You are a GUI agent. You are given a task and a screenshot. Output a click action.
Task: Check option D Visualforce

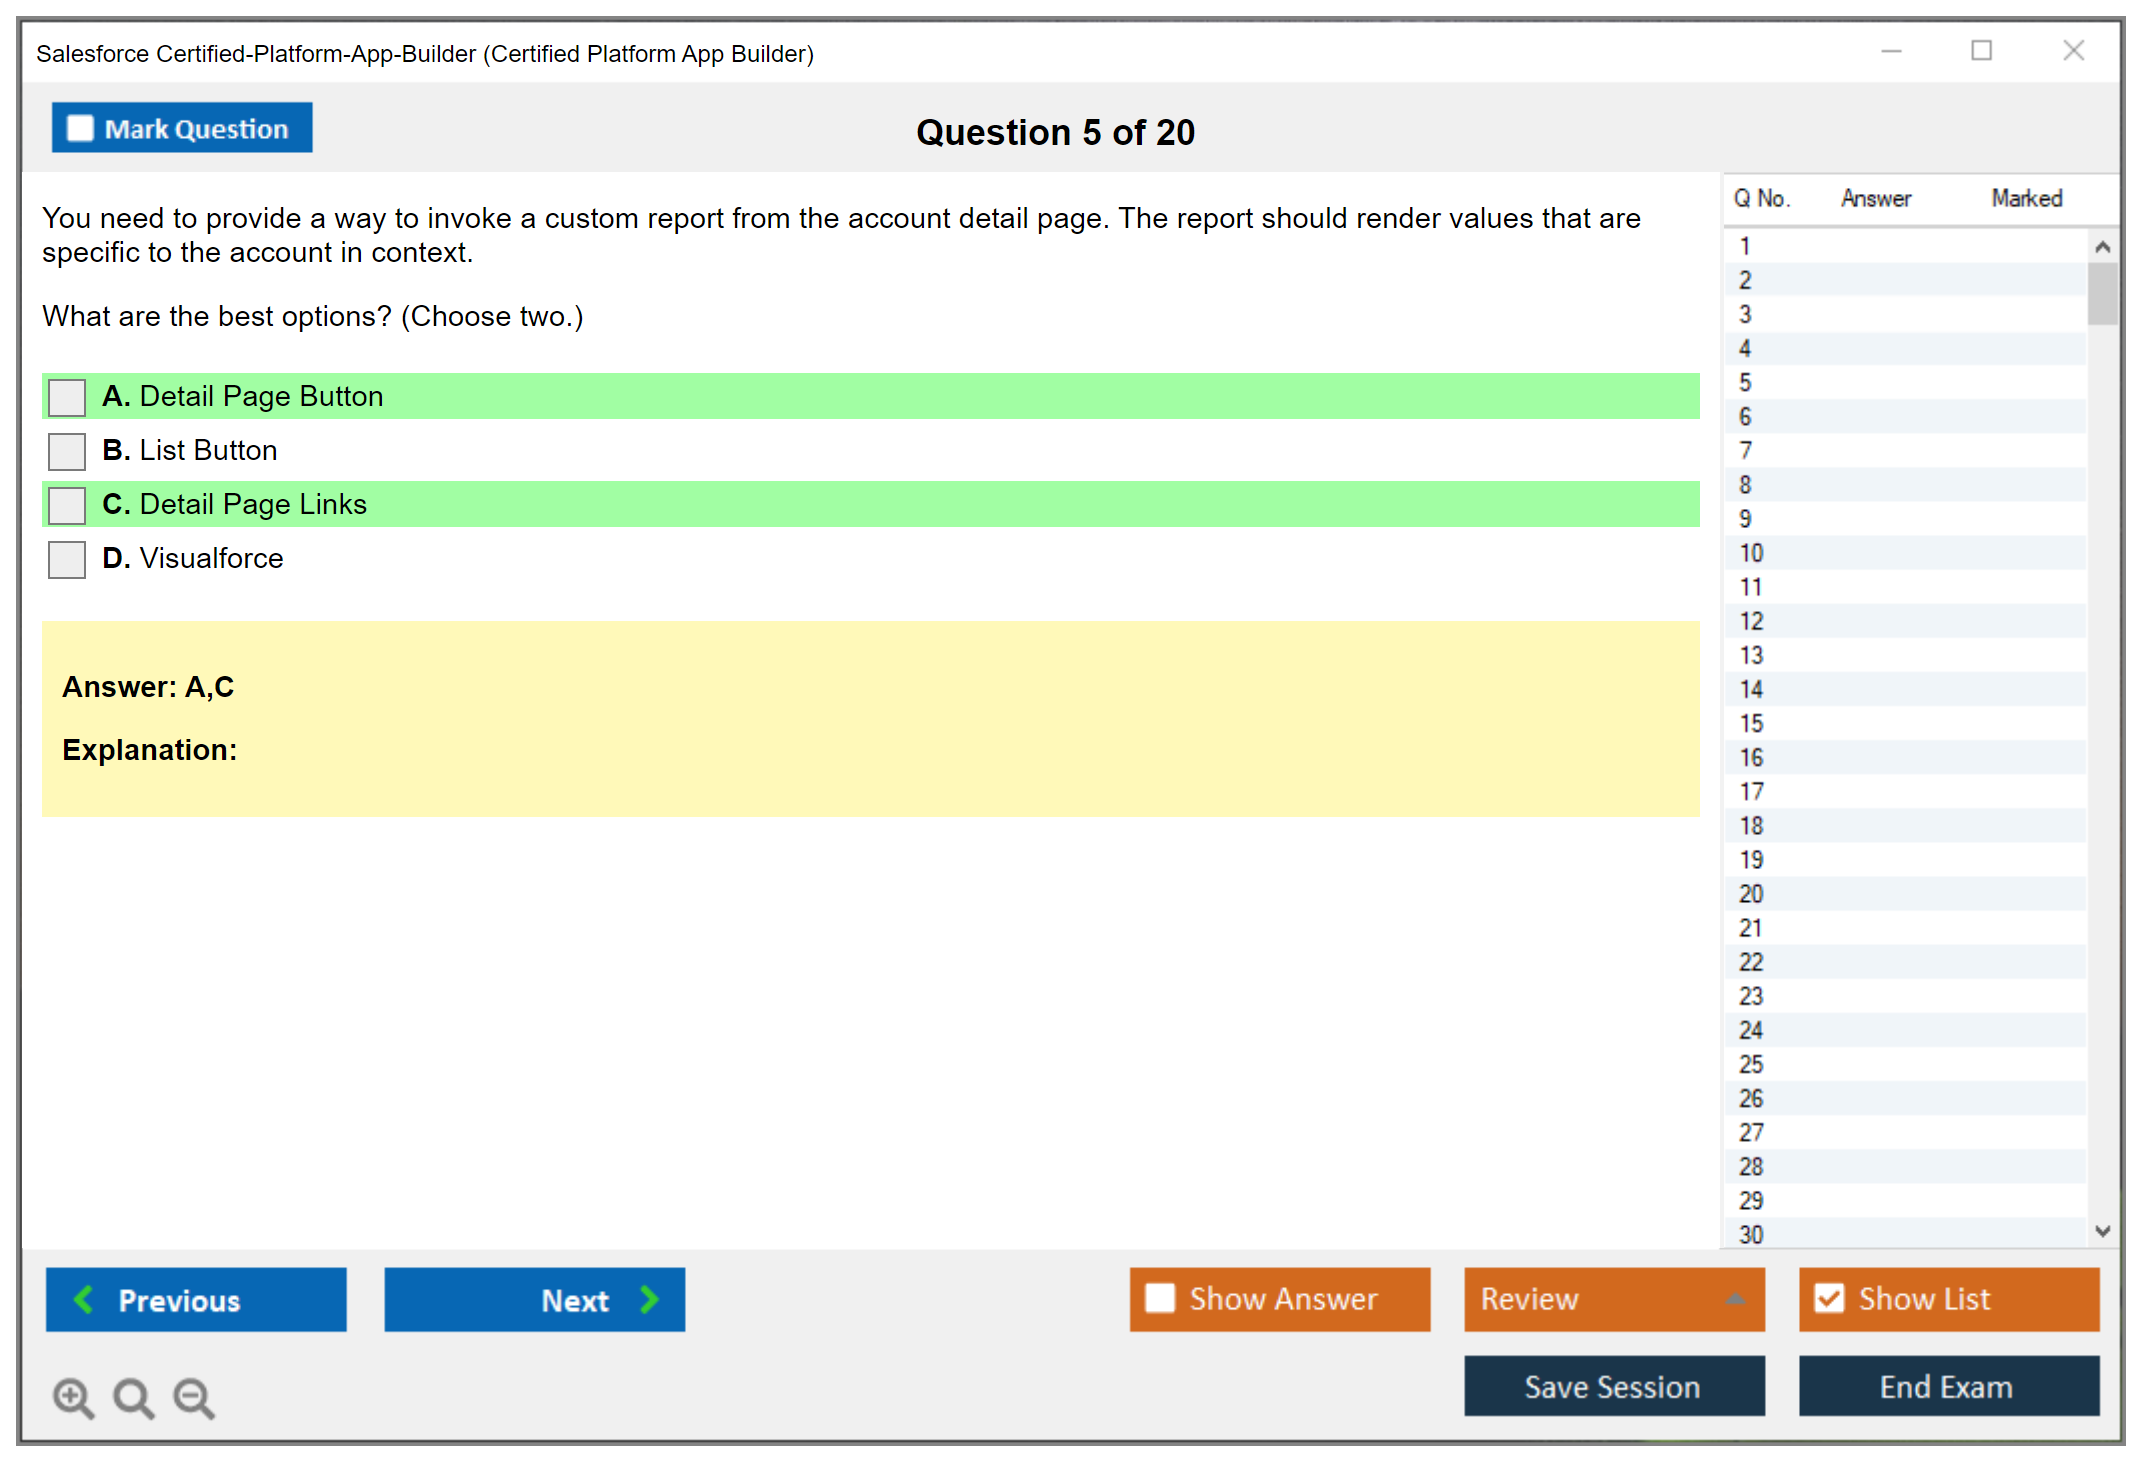click(x=67, y=559)
